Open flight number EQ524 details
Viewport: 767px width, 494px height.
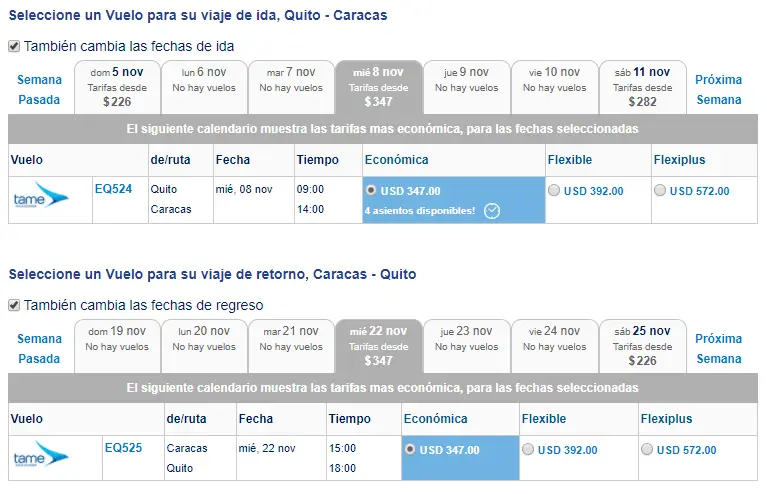coord(112,187)
